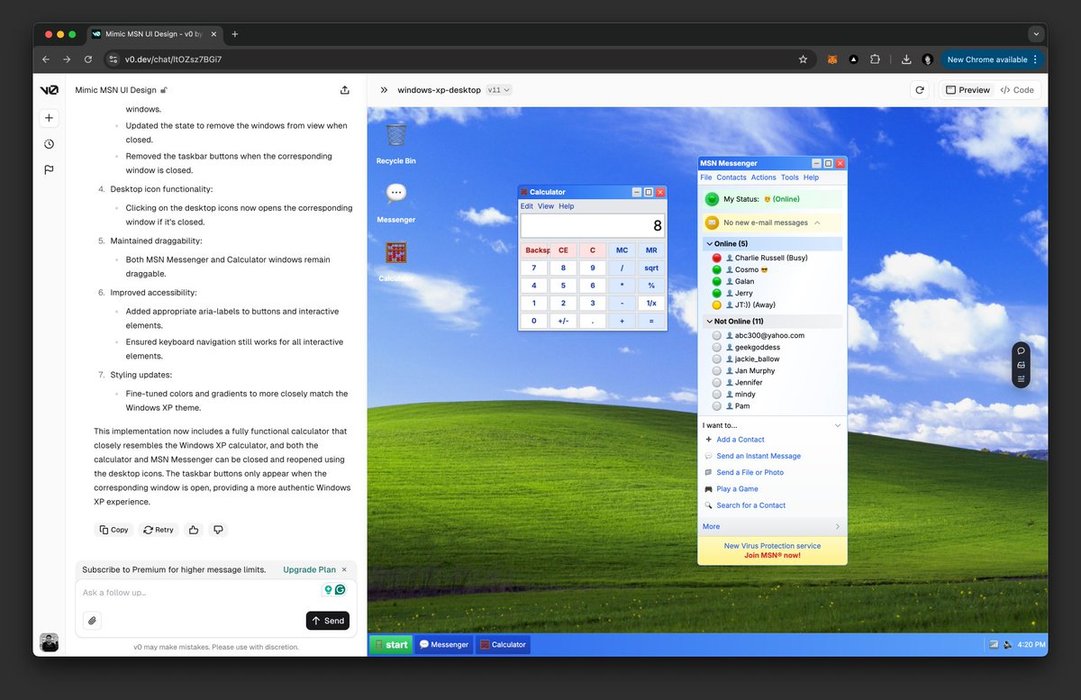Open the View menu in Calculator
The width and height of the screenshot is (1081, 700).
click(546, 206)
